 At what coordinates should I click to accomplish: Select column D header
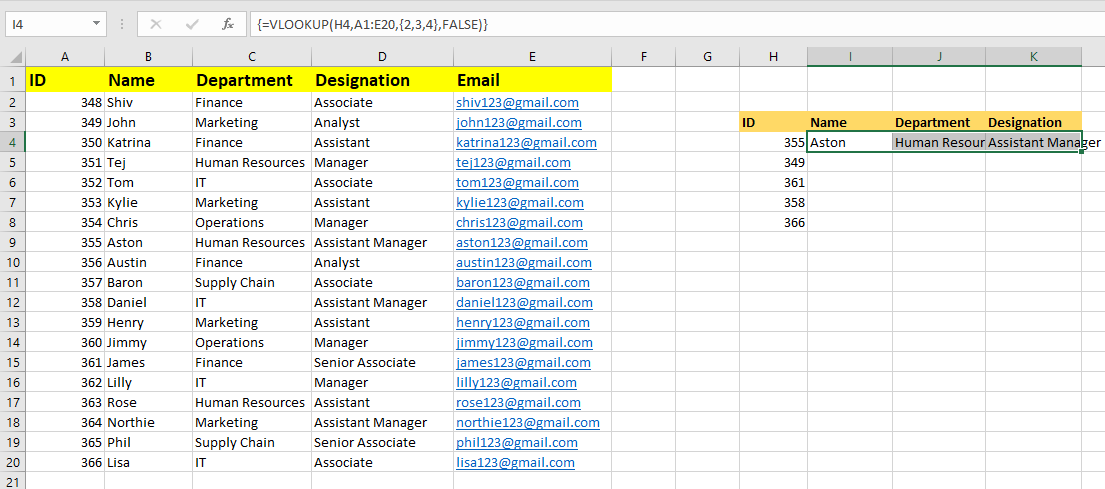point(381,57)
